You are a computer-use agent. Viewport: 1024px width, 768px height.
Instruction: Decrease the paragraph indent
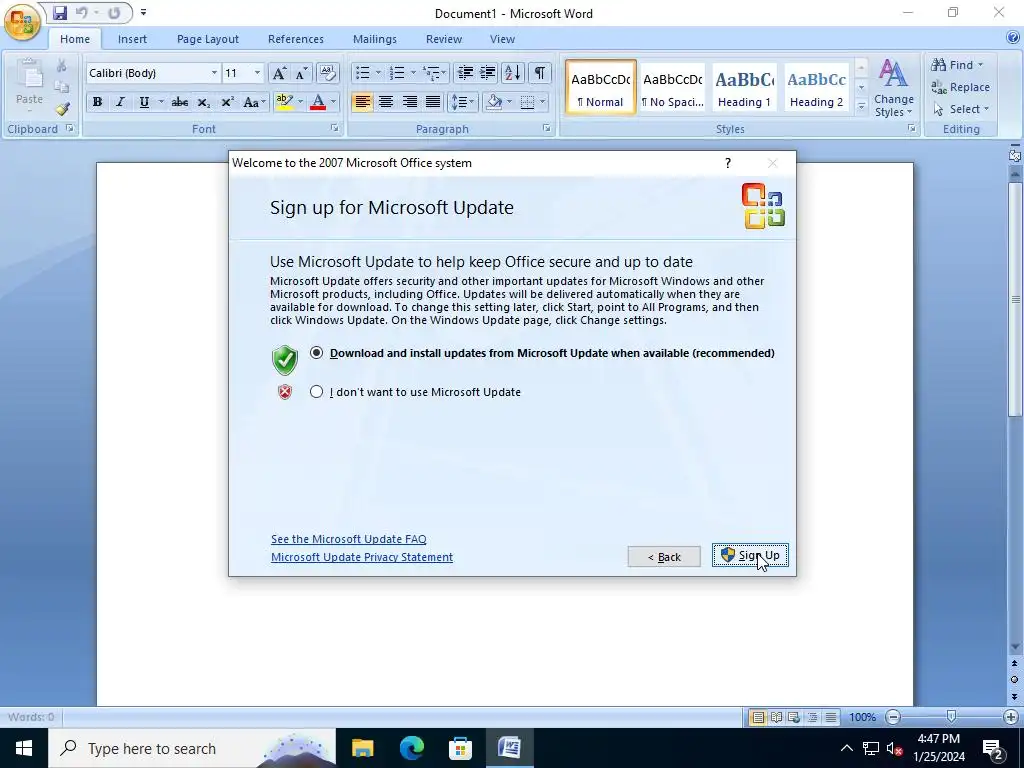(465, 72)
